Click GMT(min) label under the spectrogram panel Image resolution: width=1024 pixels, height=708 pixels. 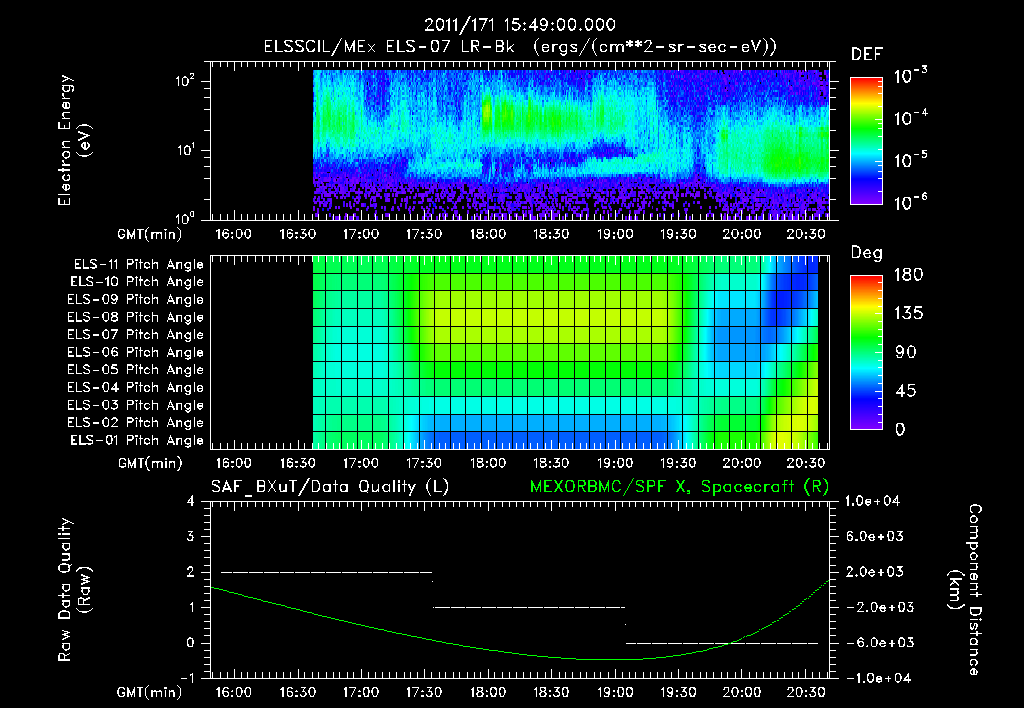point(150,234)
